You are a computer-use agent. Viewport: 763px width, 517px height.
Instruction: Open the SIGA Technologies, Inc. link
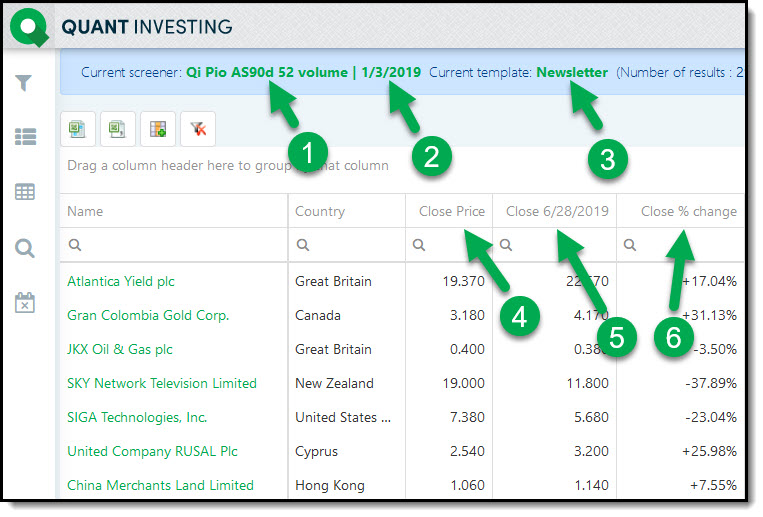click(x=137, y=417)
